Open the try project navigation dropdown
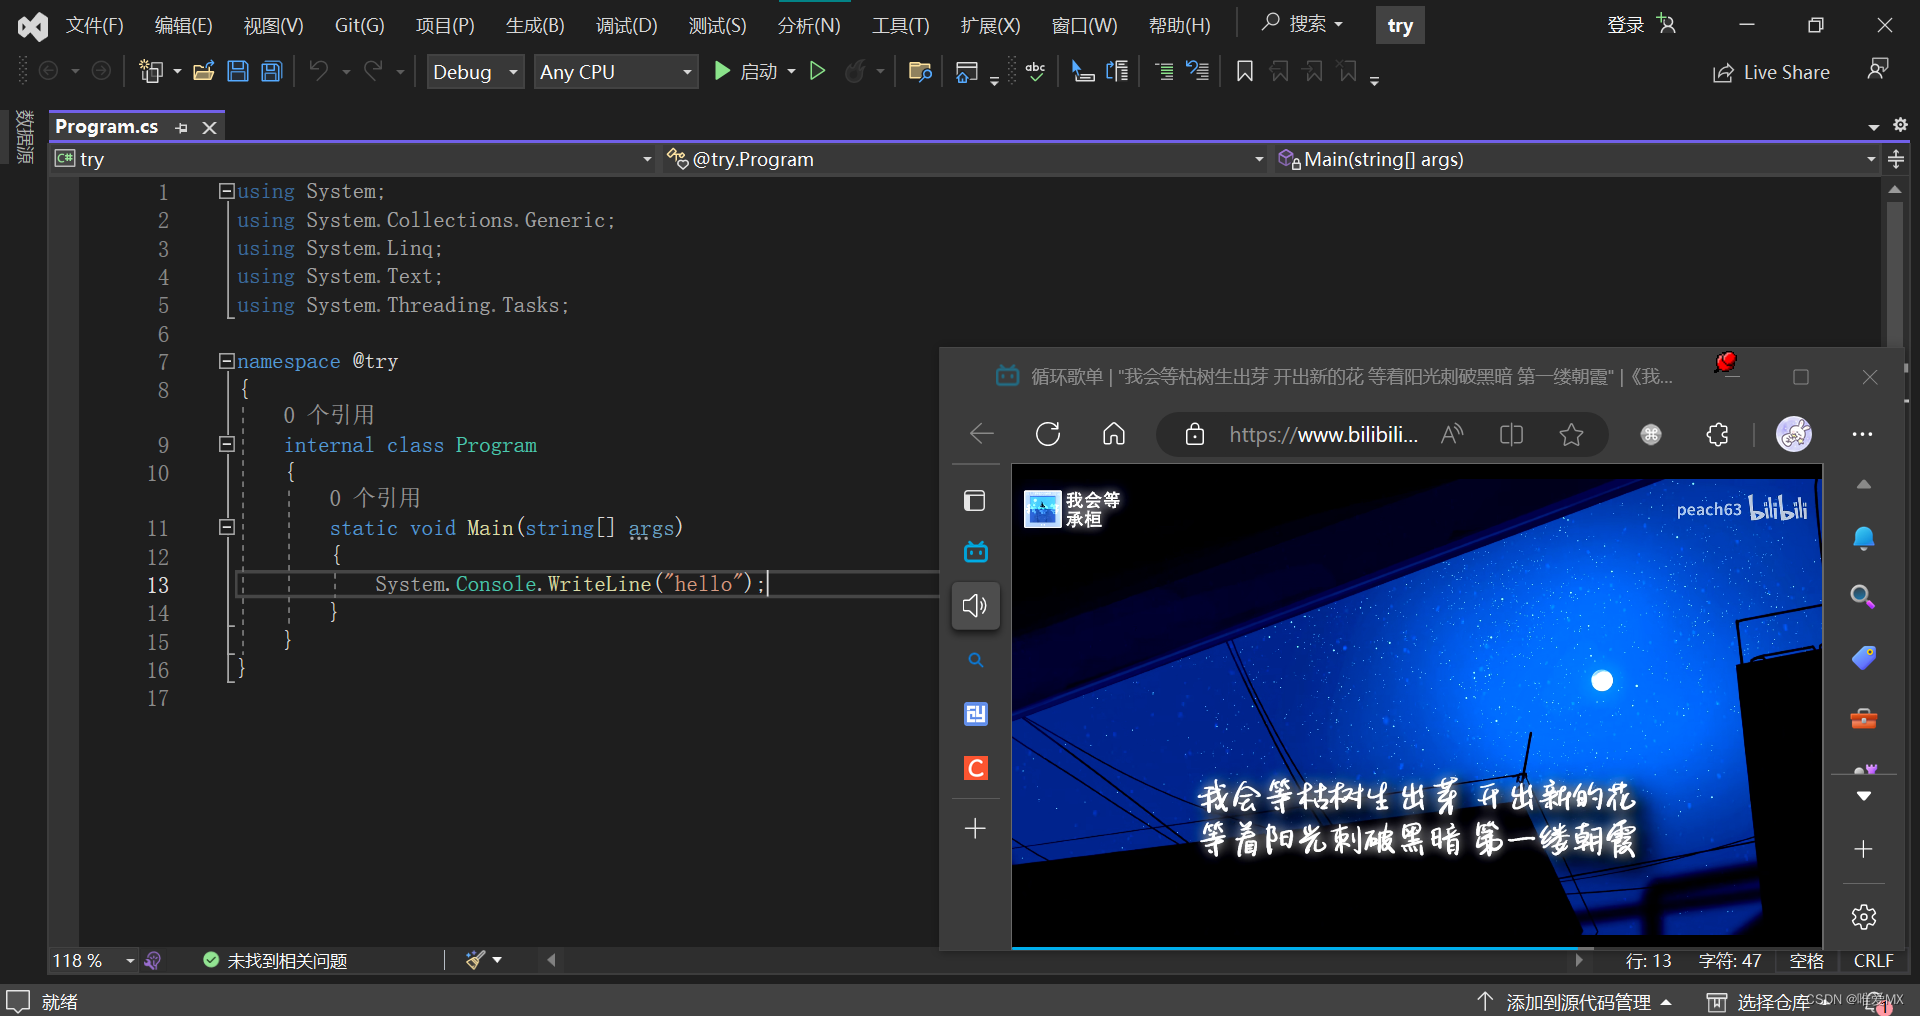This screenshot has height=1016, width=1920. 354,159
